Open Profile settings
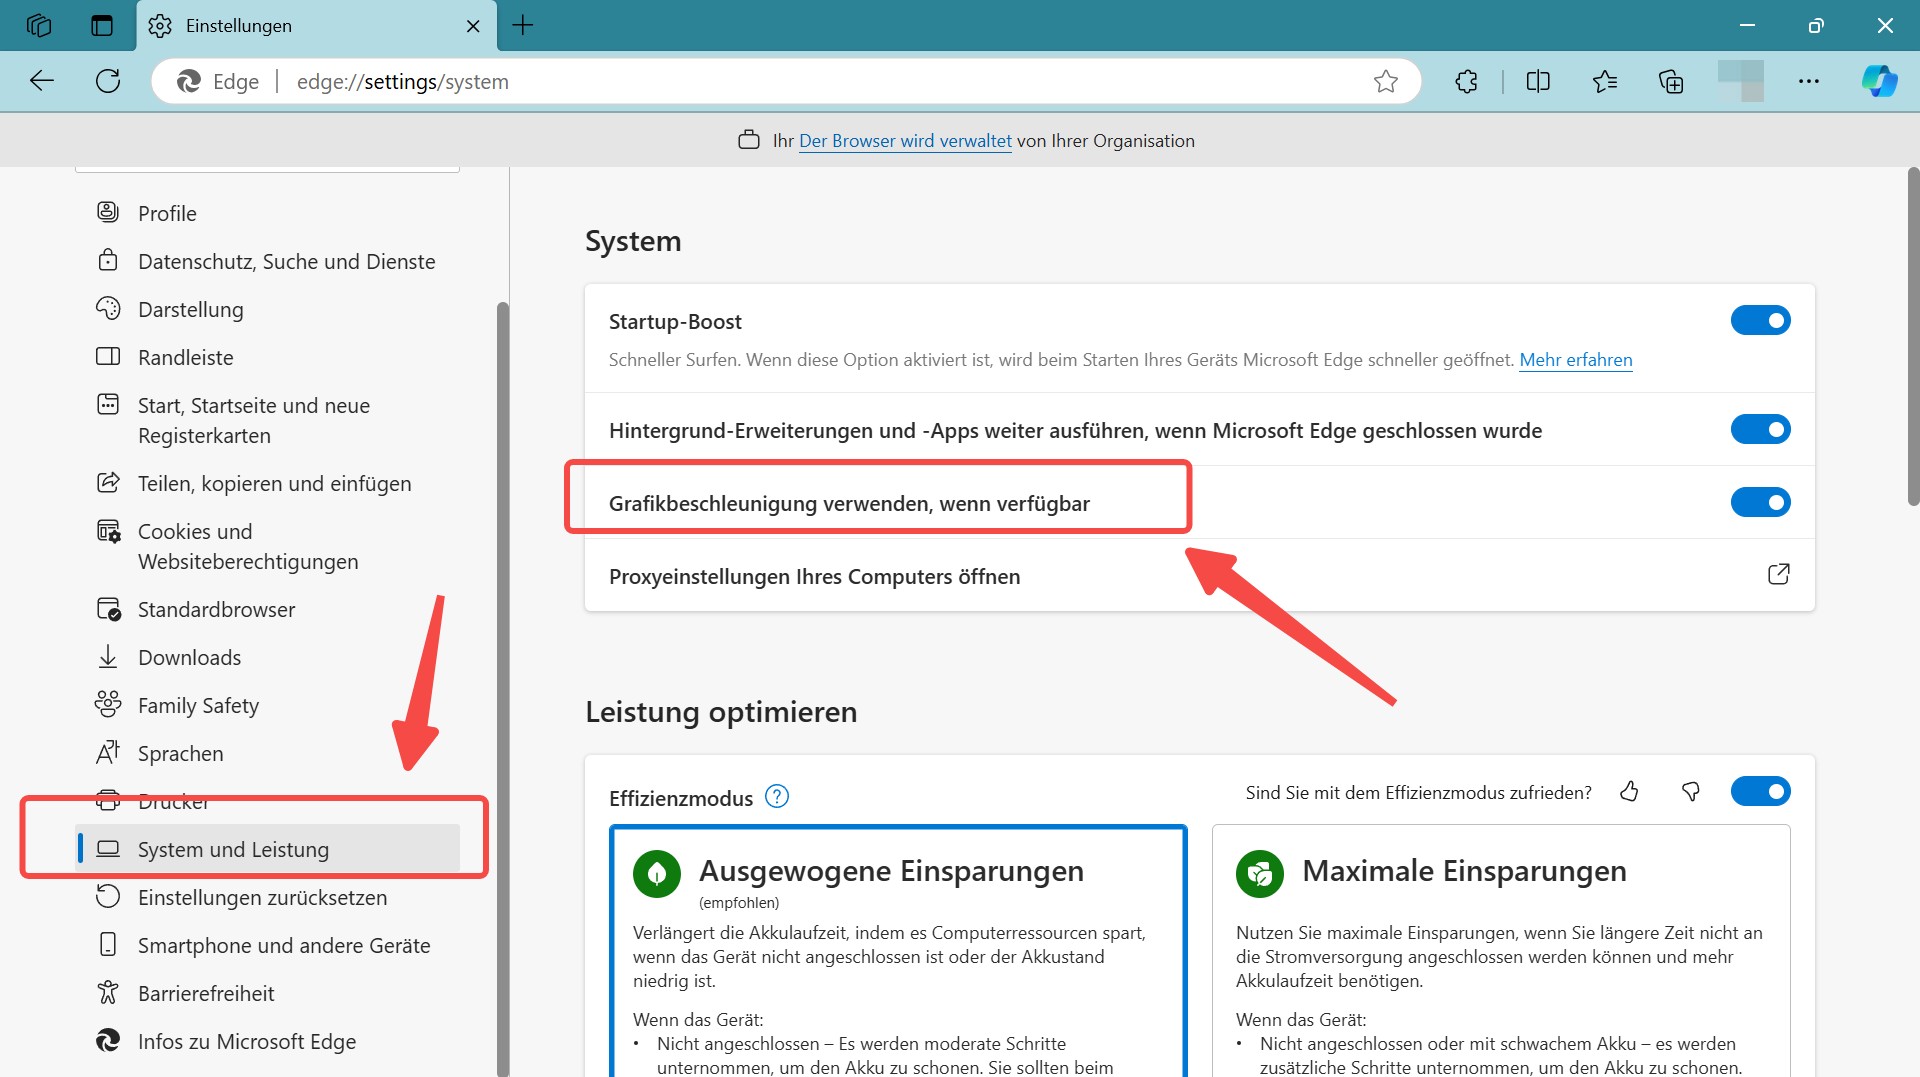 click(268, 213)
